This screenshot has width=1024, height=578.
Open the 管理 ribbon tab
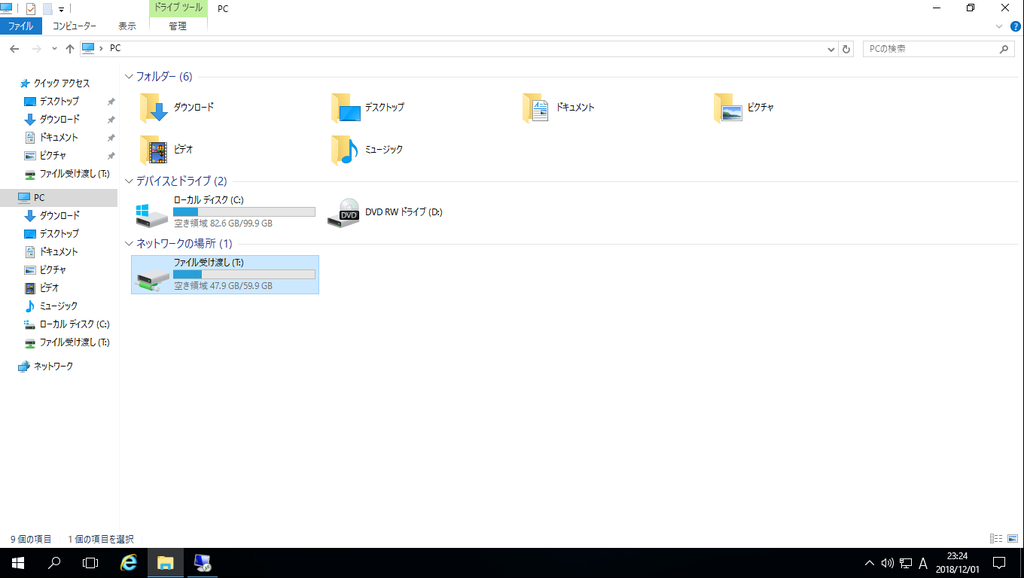click(x=178, y=26)
